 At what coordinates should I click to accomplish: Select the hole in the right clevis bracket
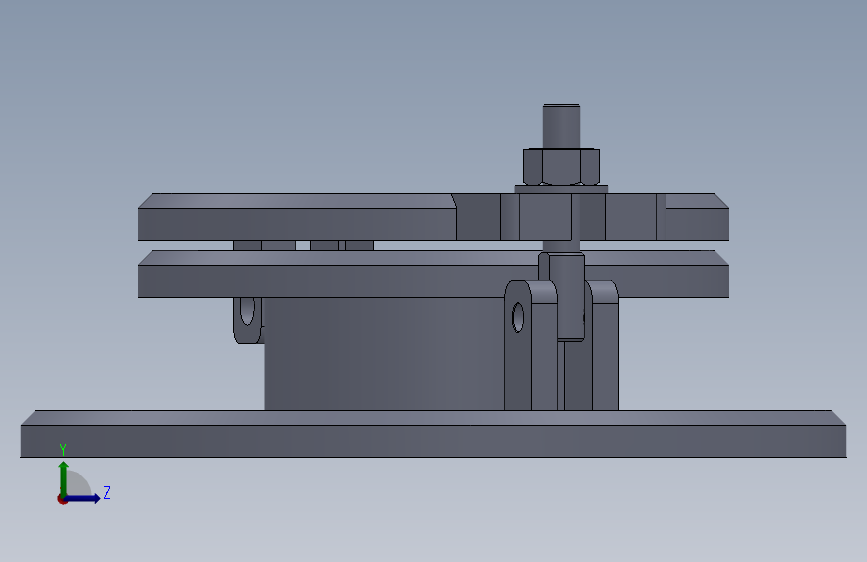(x=518, y=318)
